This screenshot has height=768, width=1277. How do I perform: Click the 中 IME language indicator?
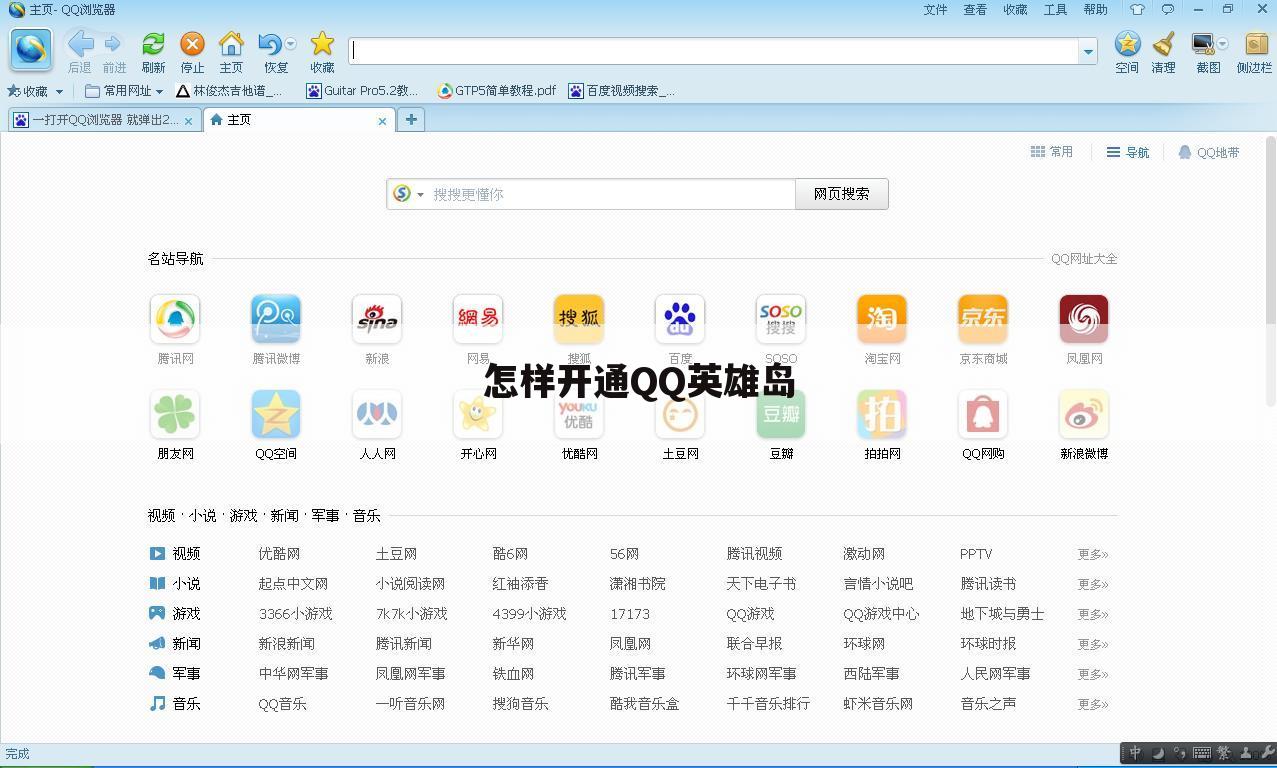(1135, 753)
